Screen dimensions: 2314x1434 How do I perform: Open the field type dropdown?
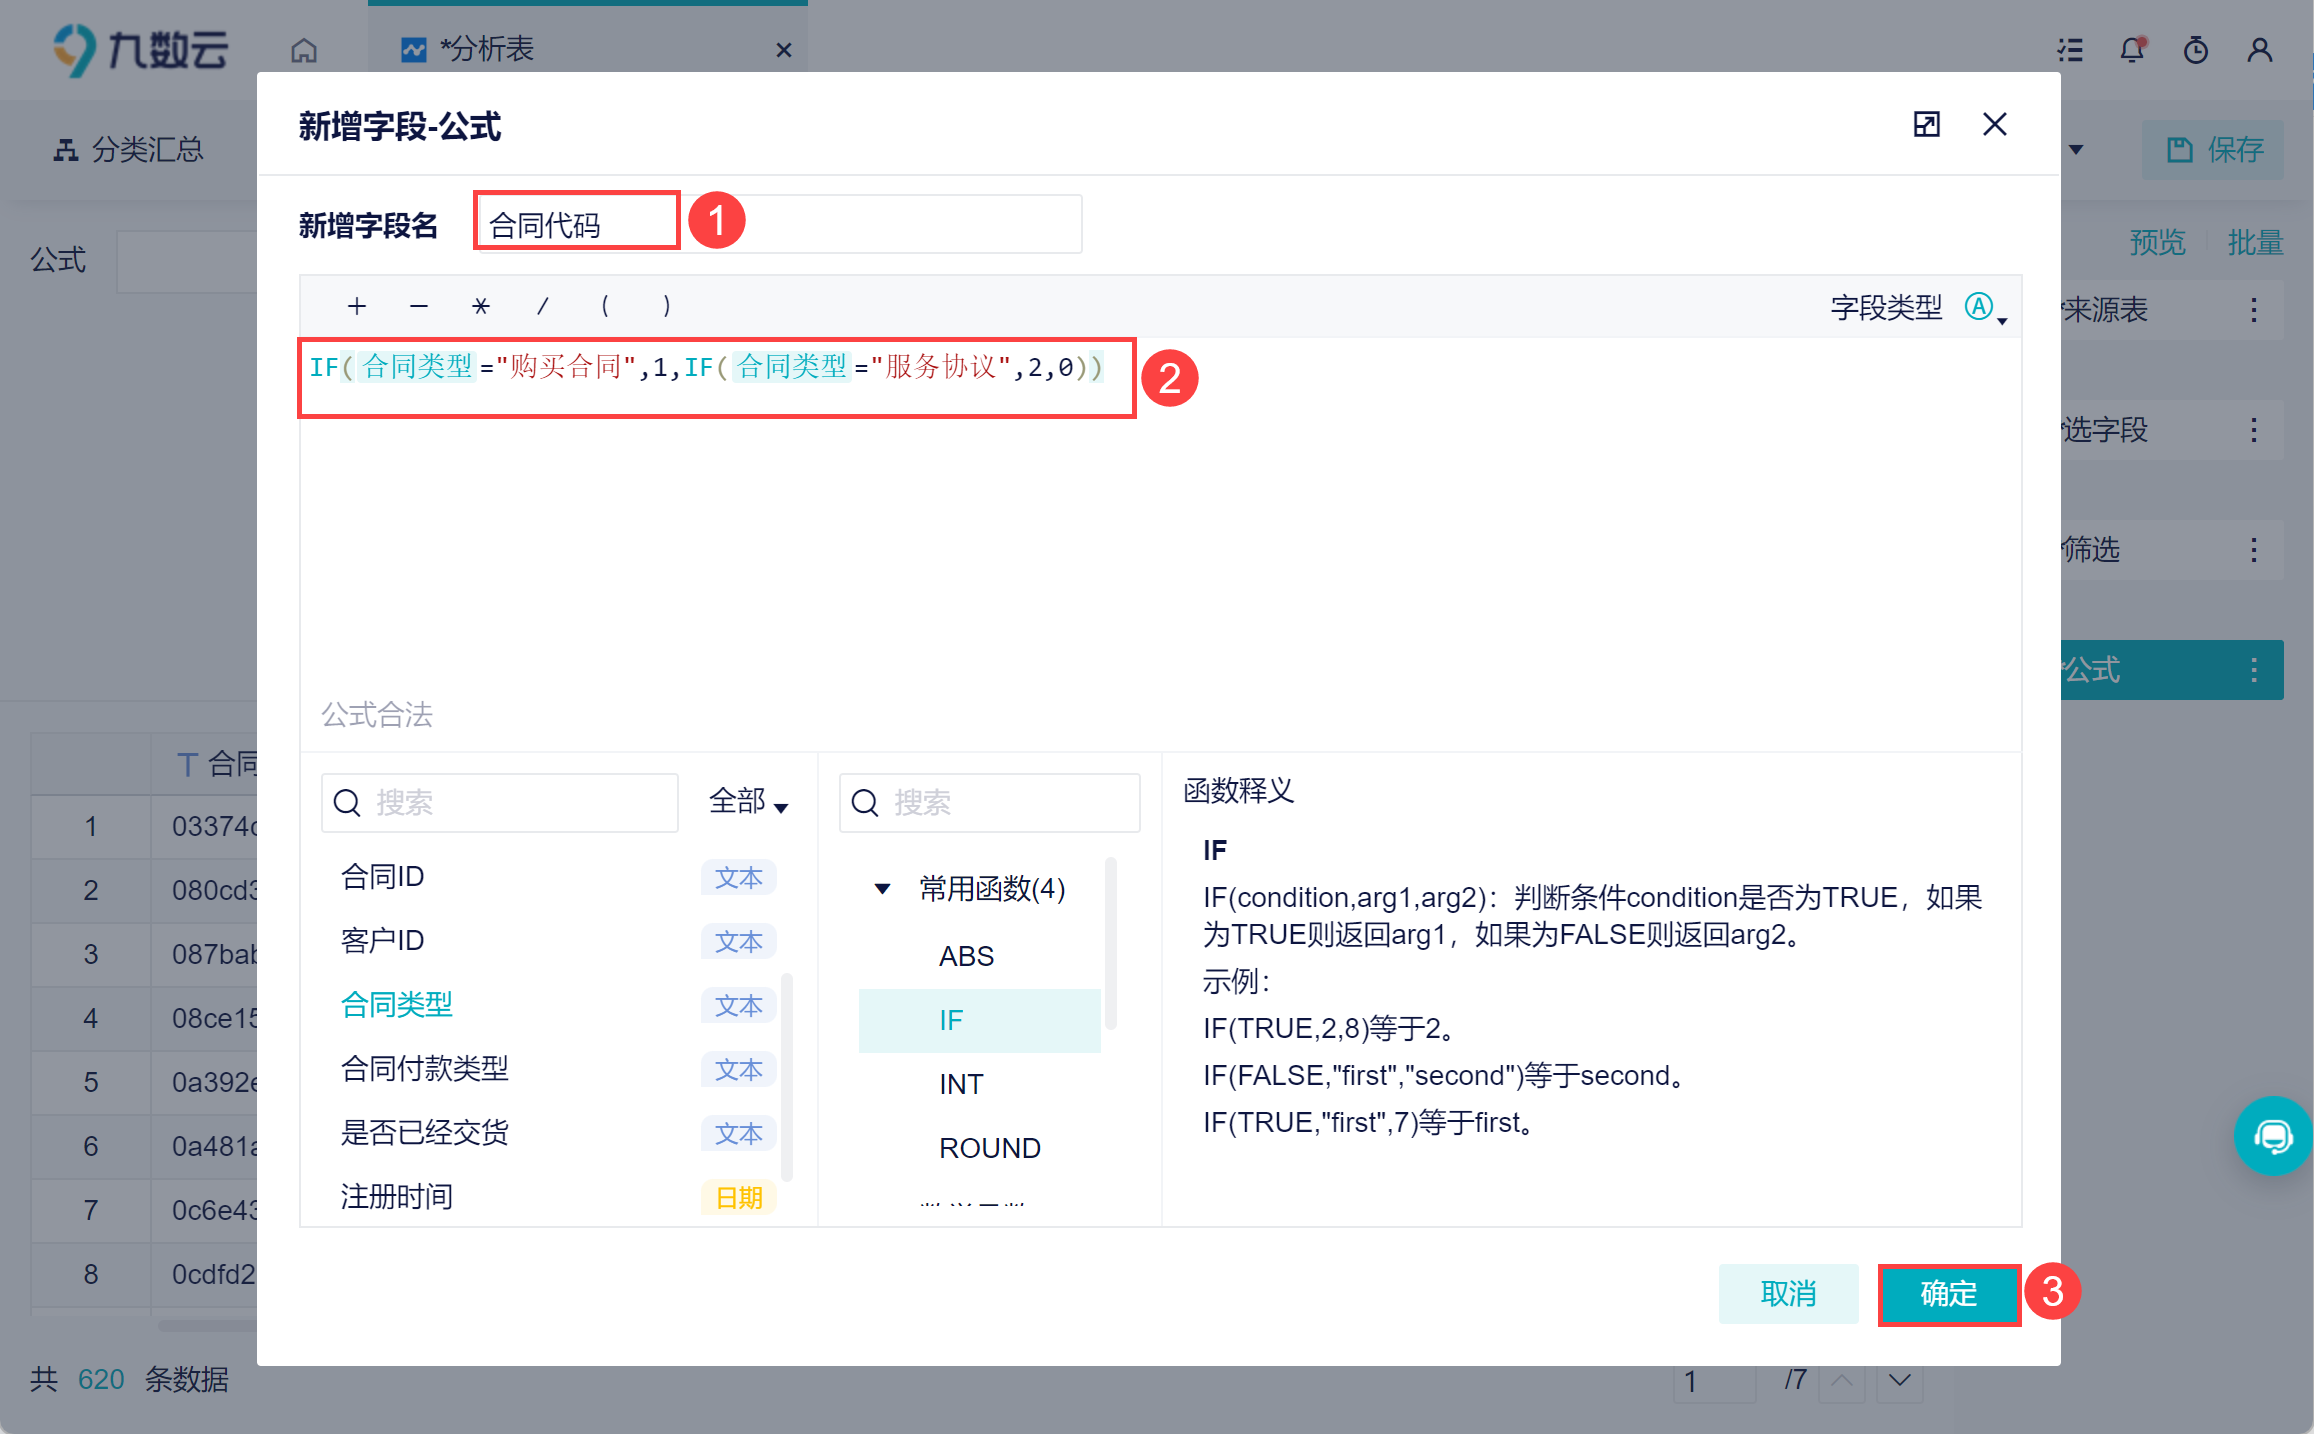1985,308
